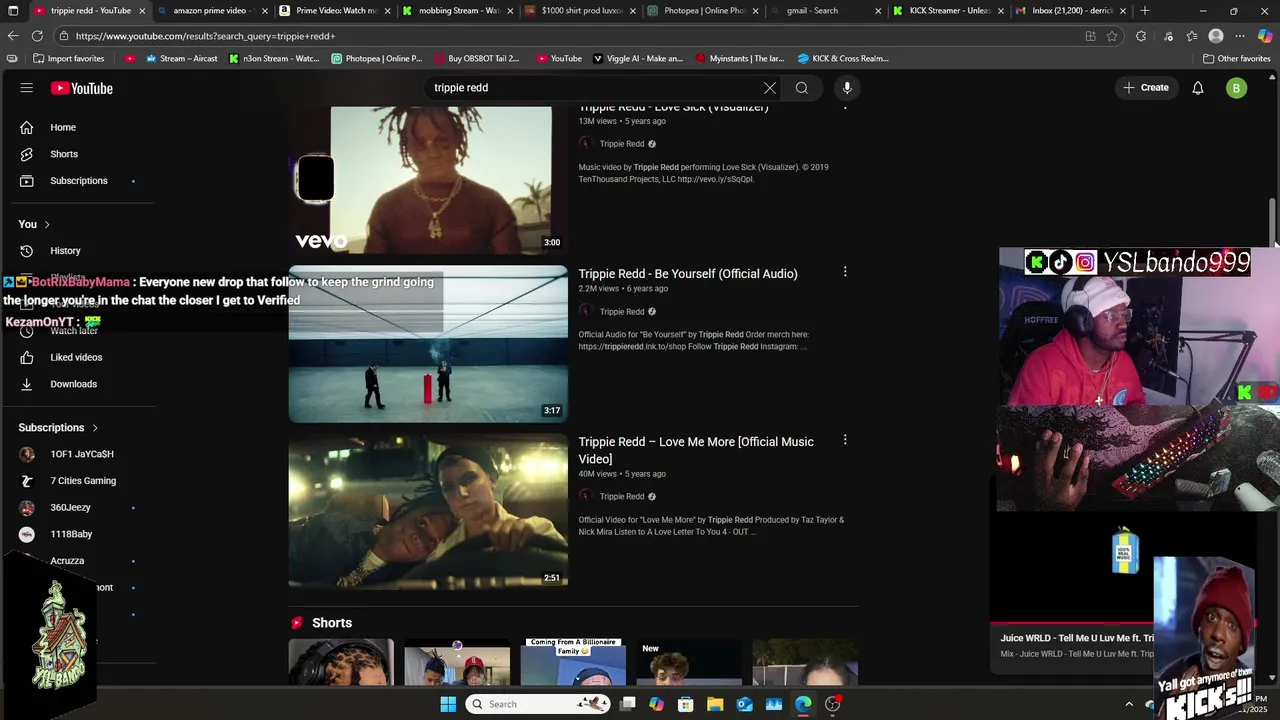Image resolution: width=1280 pixels, height=720 pixels.
Task: Click the Create button
Action: click(1145, 88)
